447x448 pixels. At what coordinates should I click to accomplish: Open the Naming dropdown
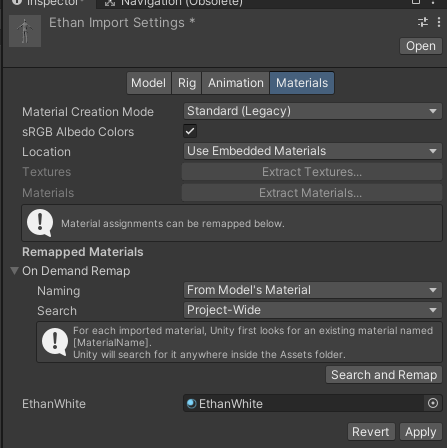[x=313, y=290]
